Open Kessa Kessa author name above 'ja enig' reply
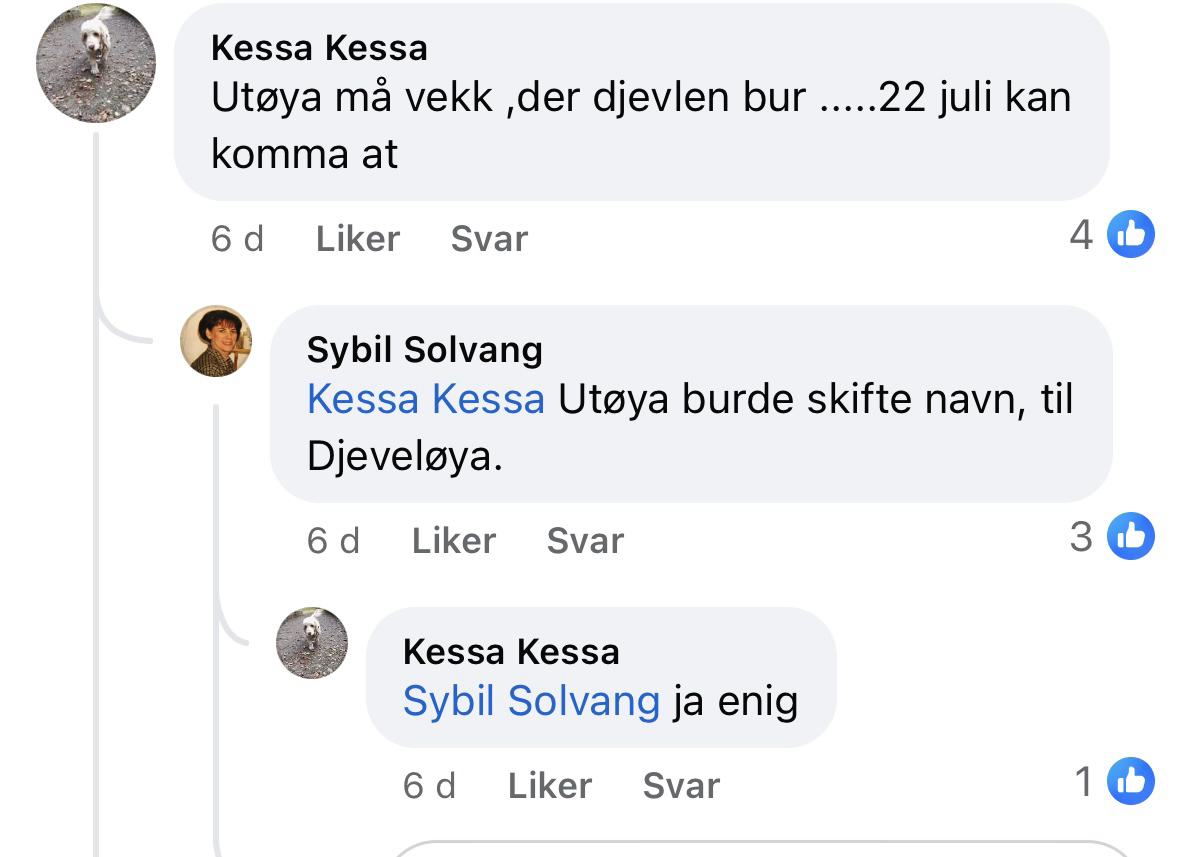 pos(511,652)
